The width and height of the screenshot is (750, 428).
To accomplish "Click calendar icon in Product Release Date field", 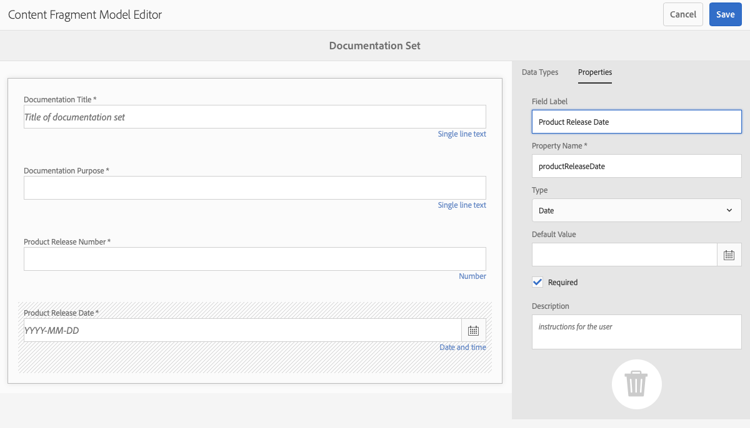I will (x=473, y=330).
